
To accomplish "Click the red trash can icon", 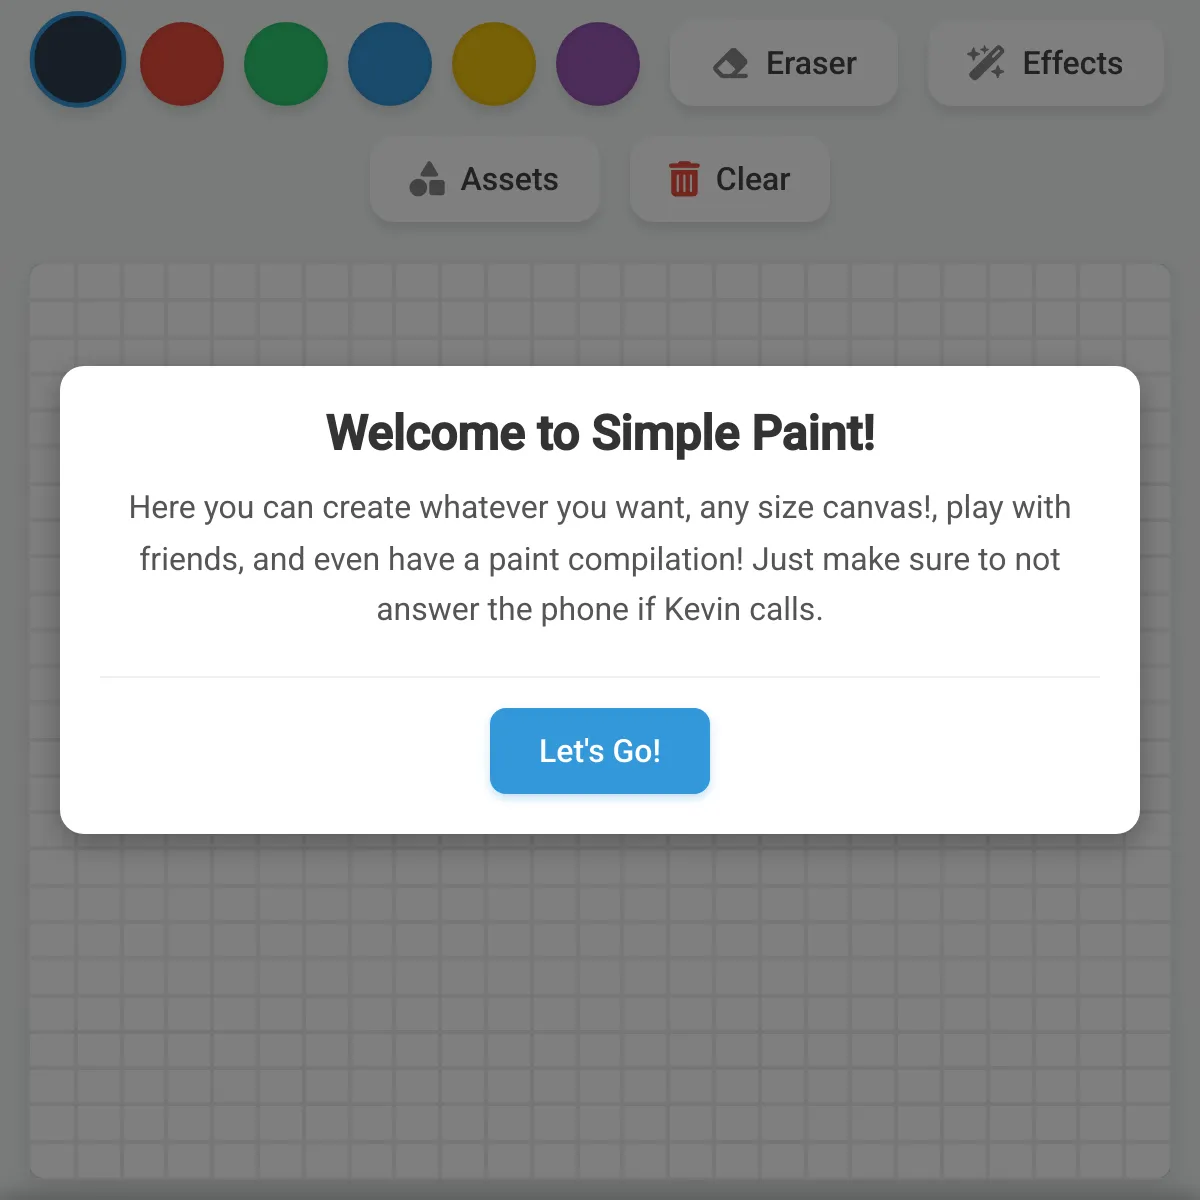I will pyautogui.click(x=684, y=179).
